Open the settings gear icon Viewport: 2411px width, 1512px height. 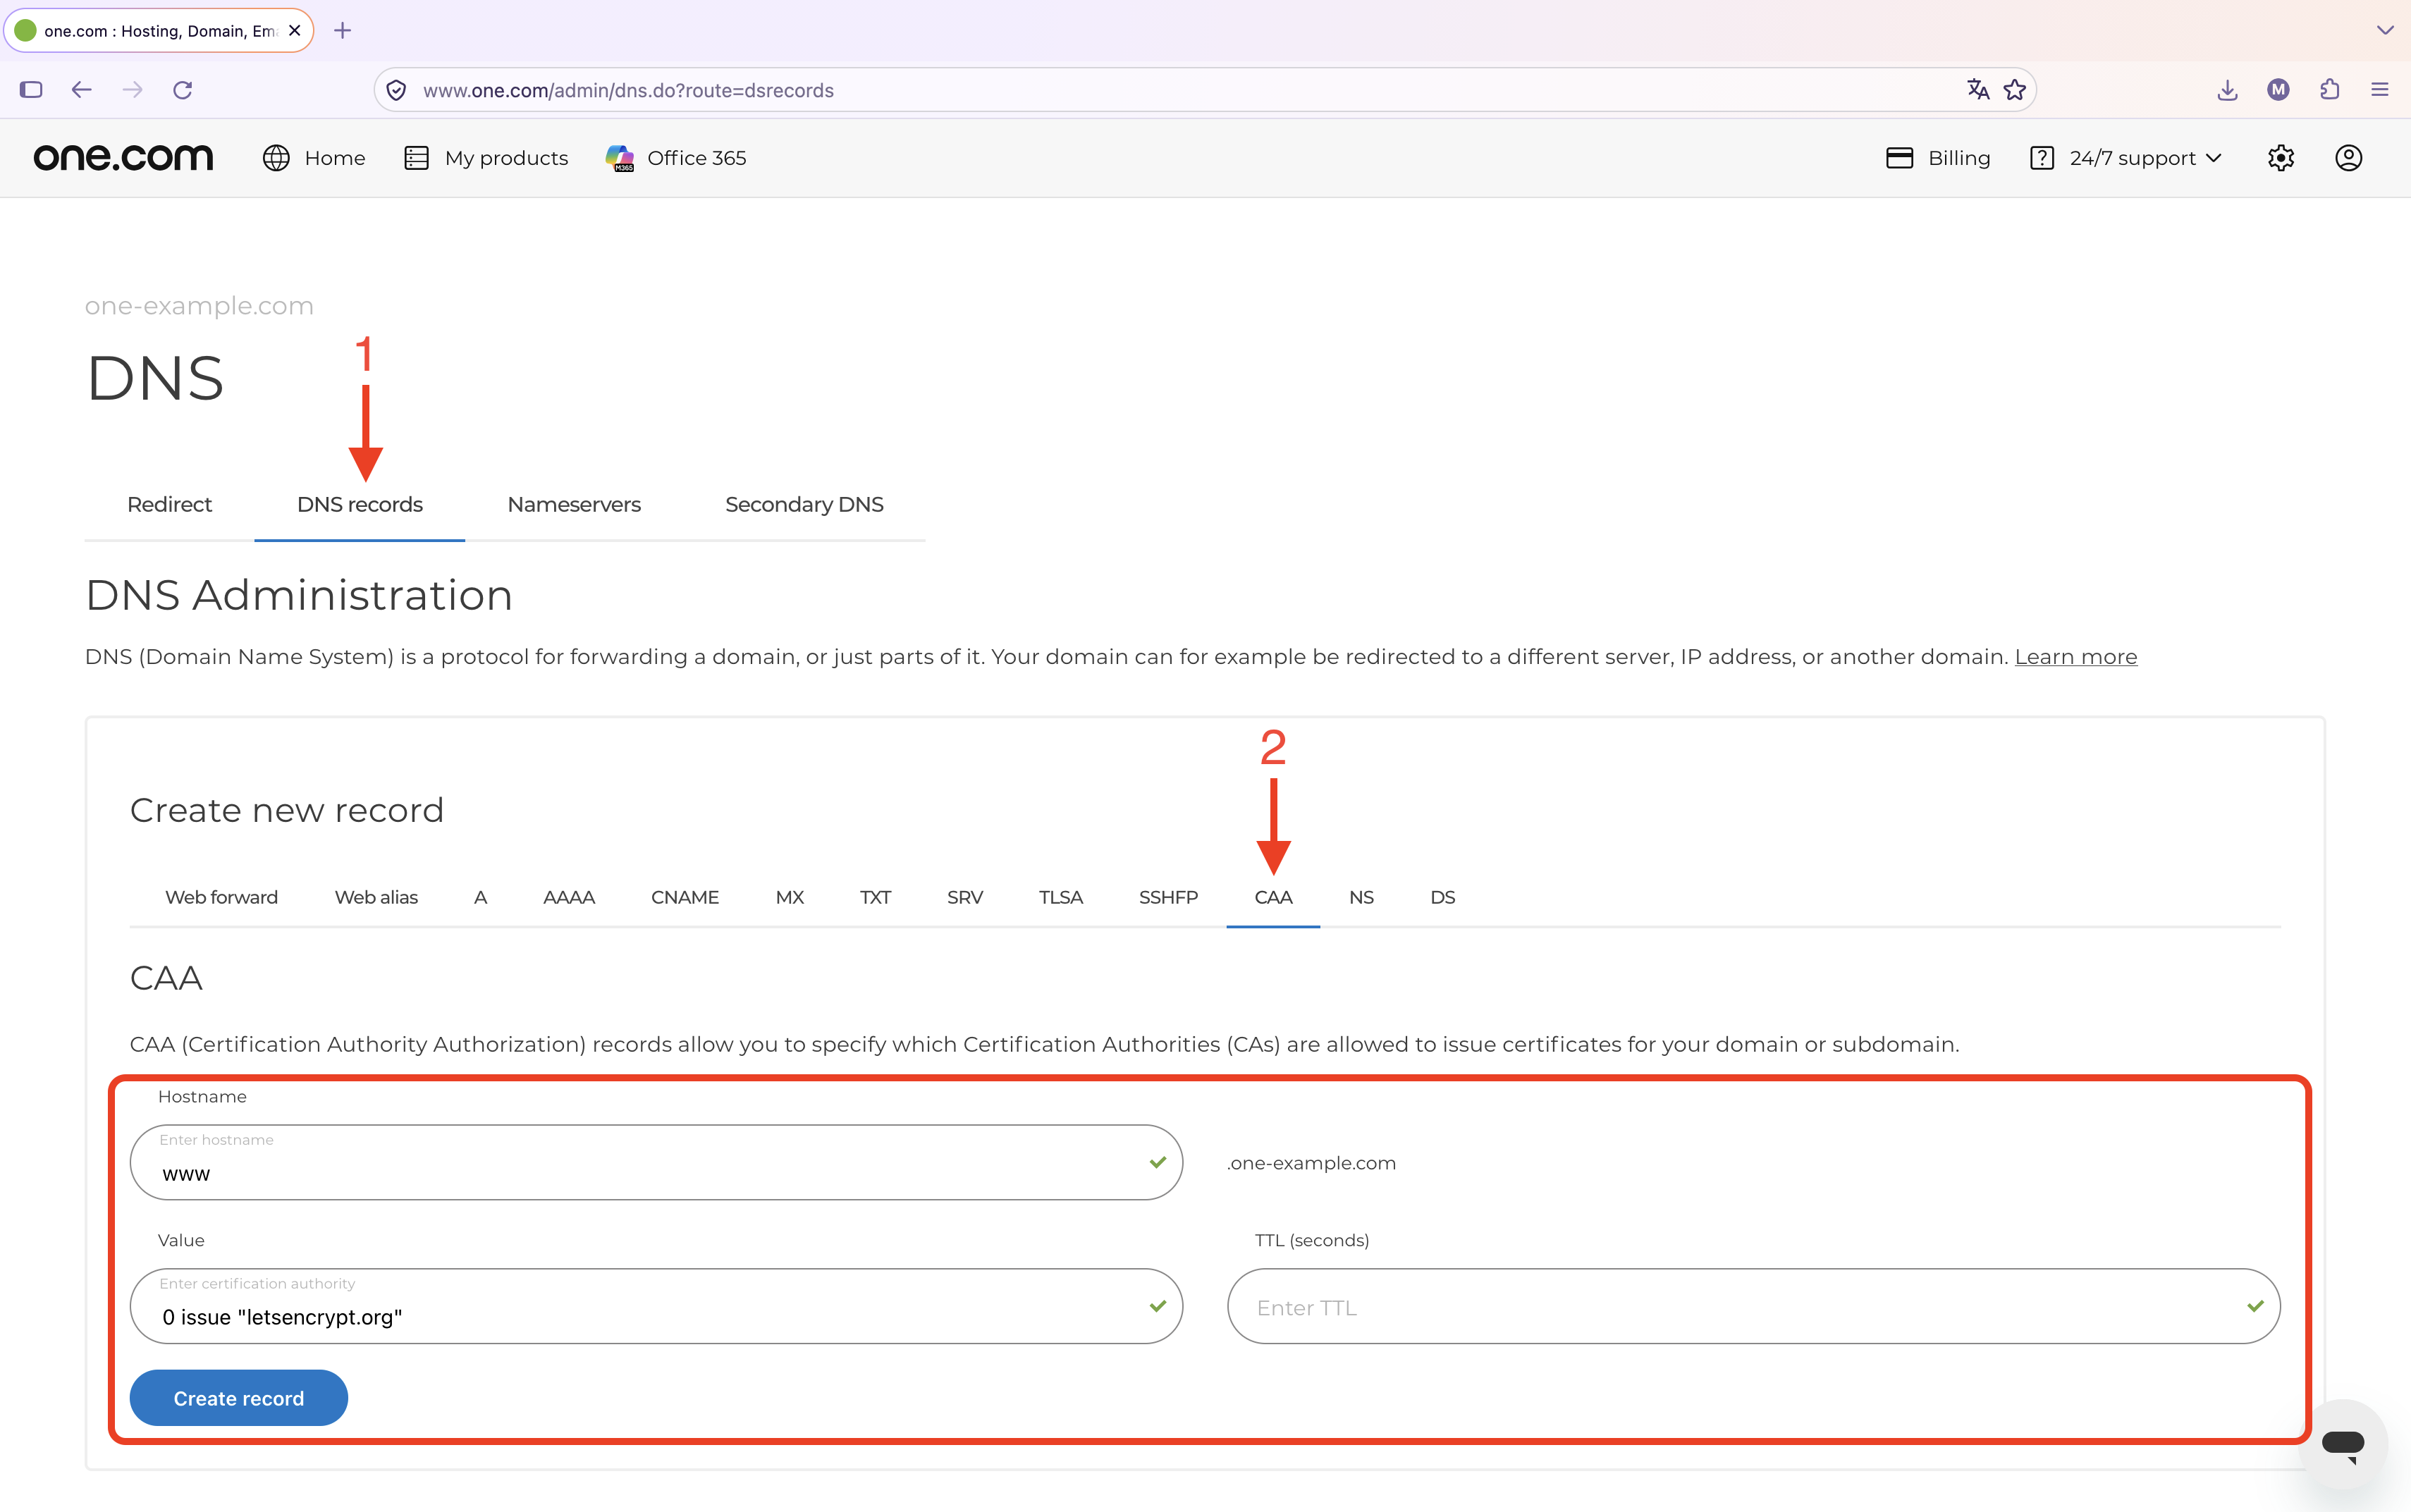tap(2280, 158)
